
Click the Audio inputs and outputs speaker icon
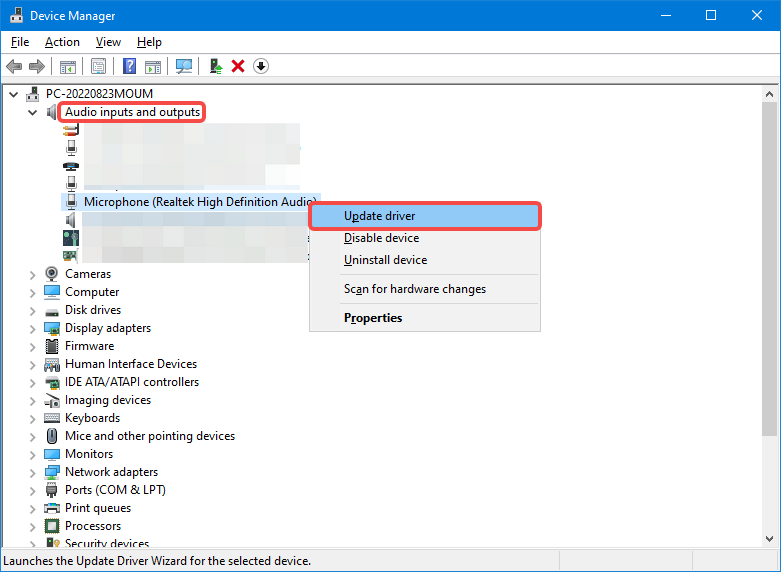52,112
